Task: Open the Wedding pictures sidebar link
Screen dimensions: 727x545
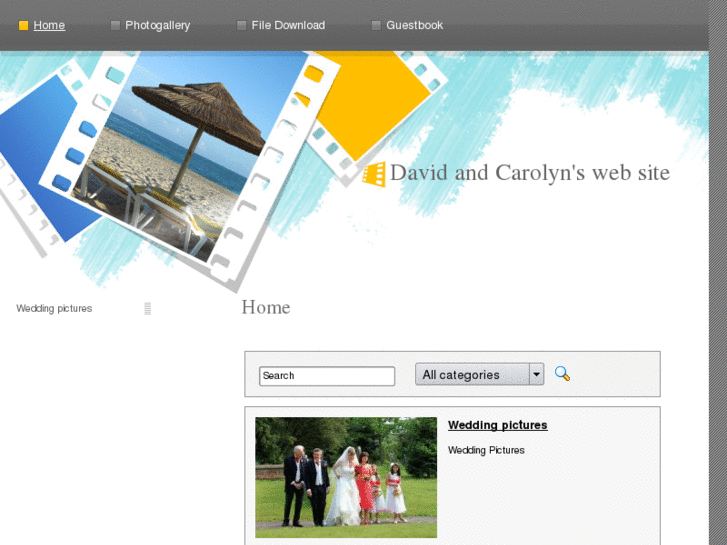Action: tap(54, 308)
